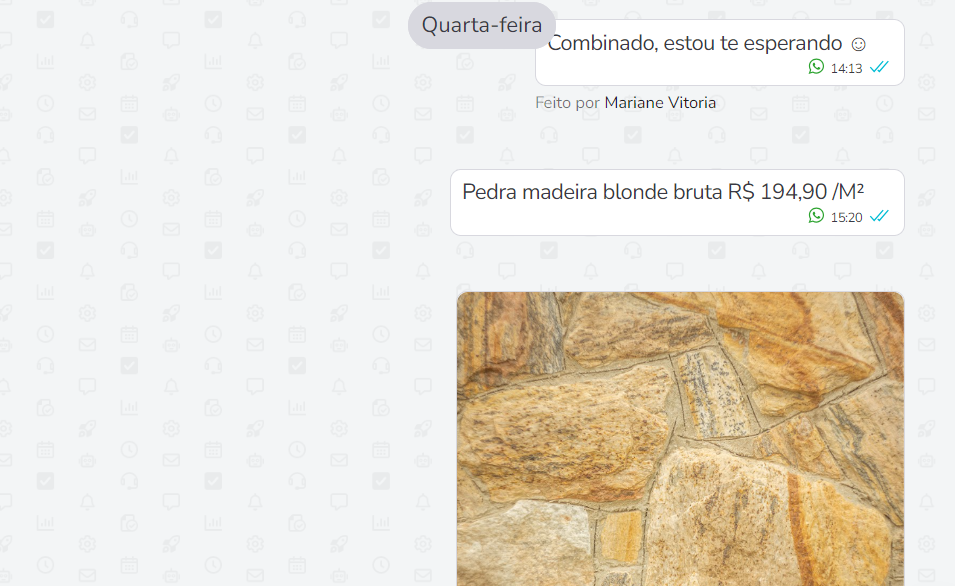Image resolution: width=955 pixels, height=586 pixels.
Task: Click the 14:13 message timestamp
Action: 847,68
